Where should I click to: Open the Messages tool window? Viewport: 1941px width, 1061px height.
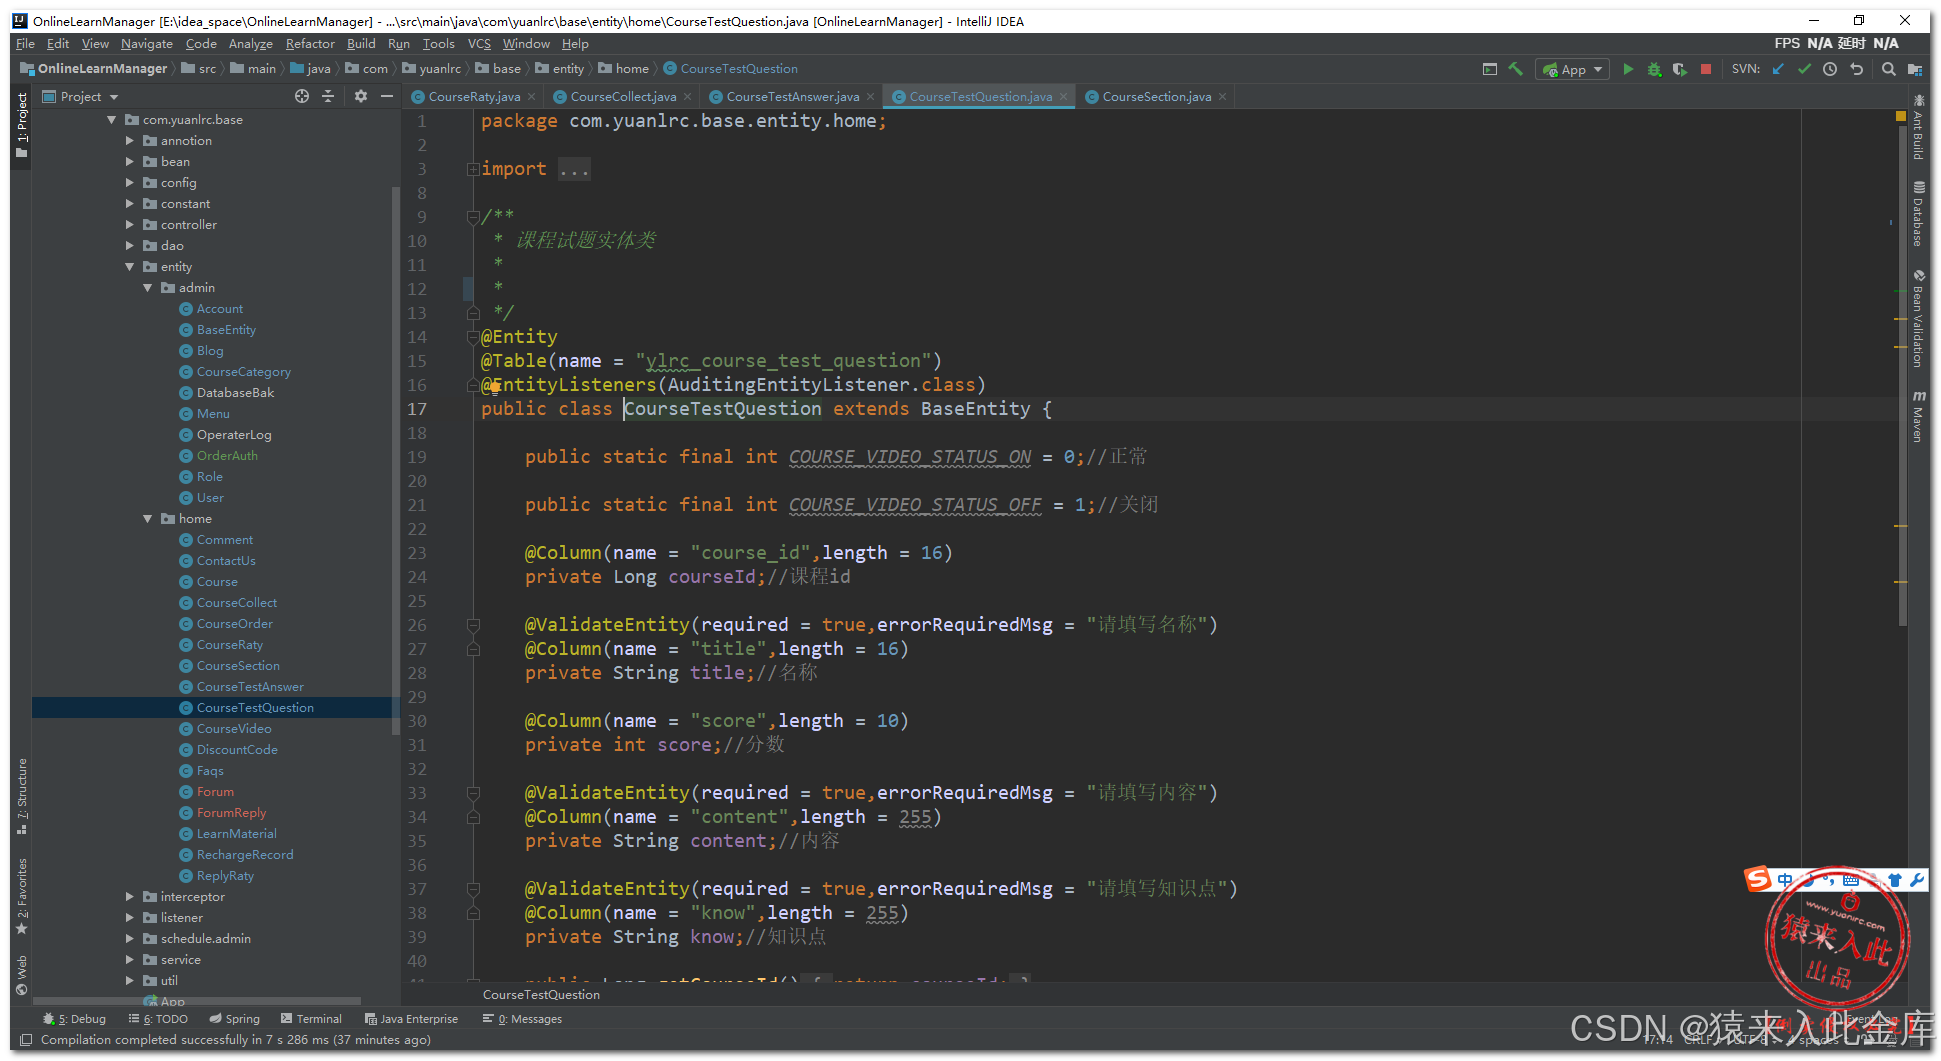tap(522, 1019)
